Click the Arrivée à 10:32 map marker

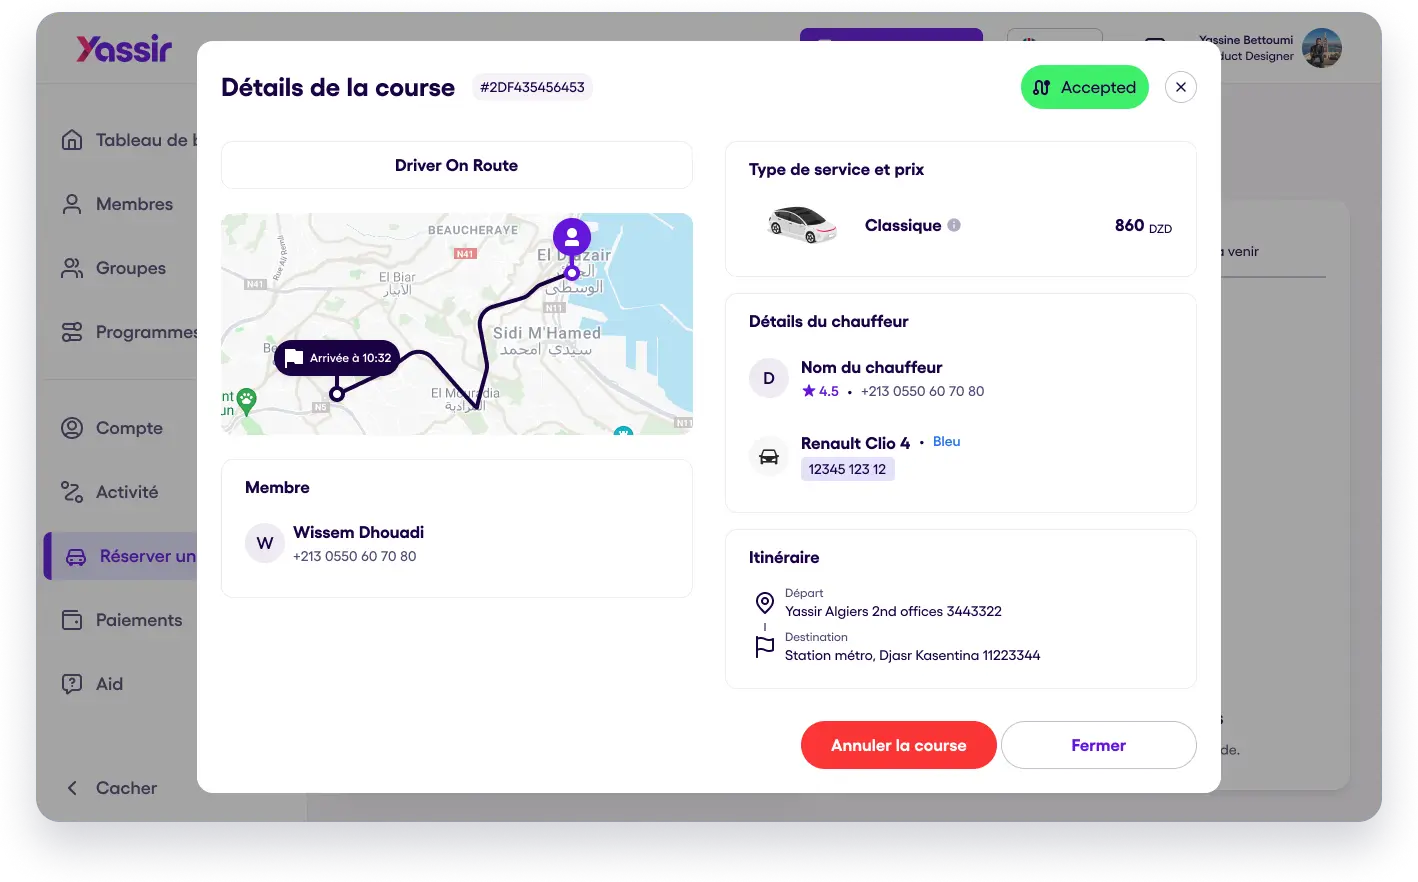337,358
